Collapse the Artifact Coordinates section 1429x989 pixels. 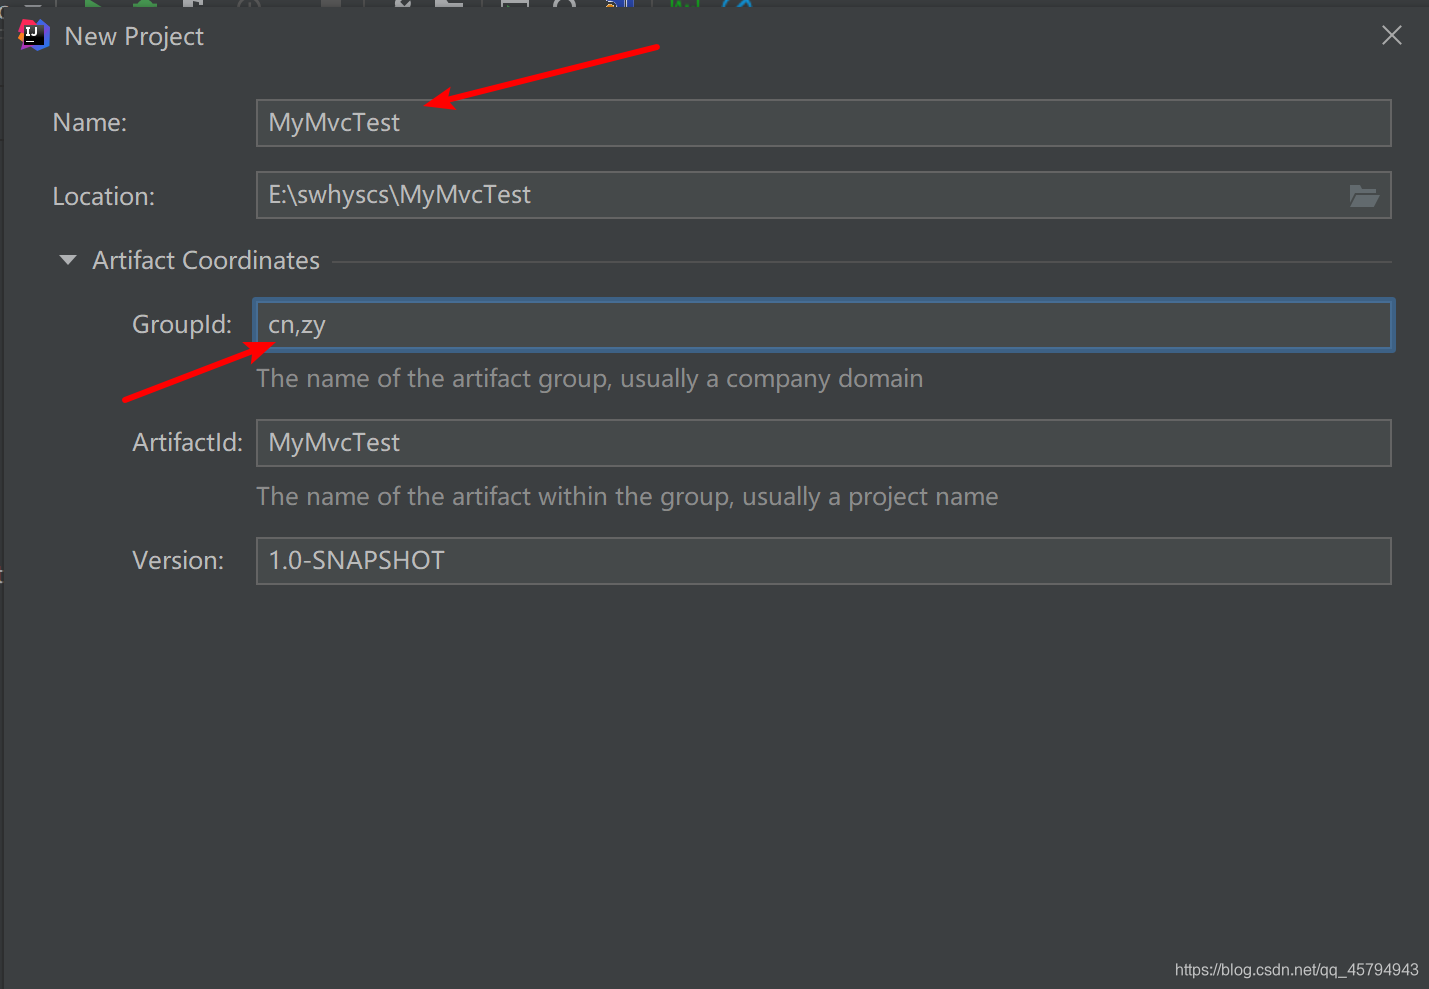point(68,260)
